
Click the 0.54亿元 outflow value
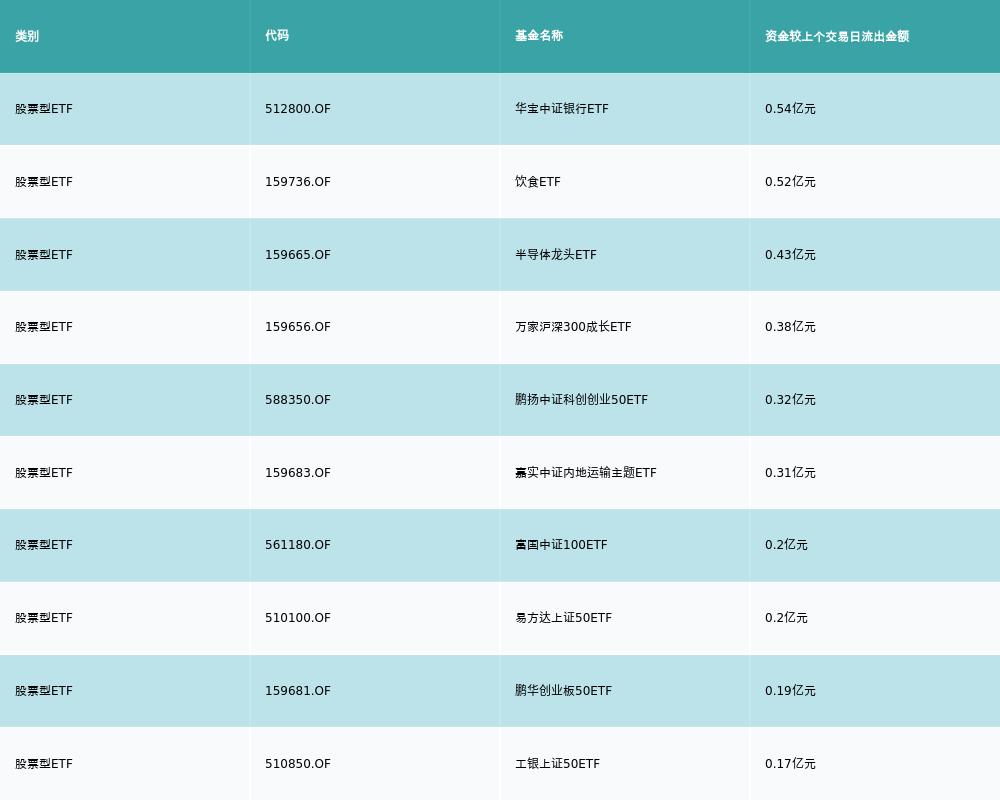(x=790, y=108)
